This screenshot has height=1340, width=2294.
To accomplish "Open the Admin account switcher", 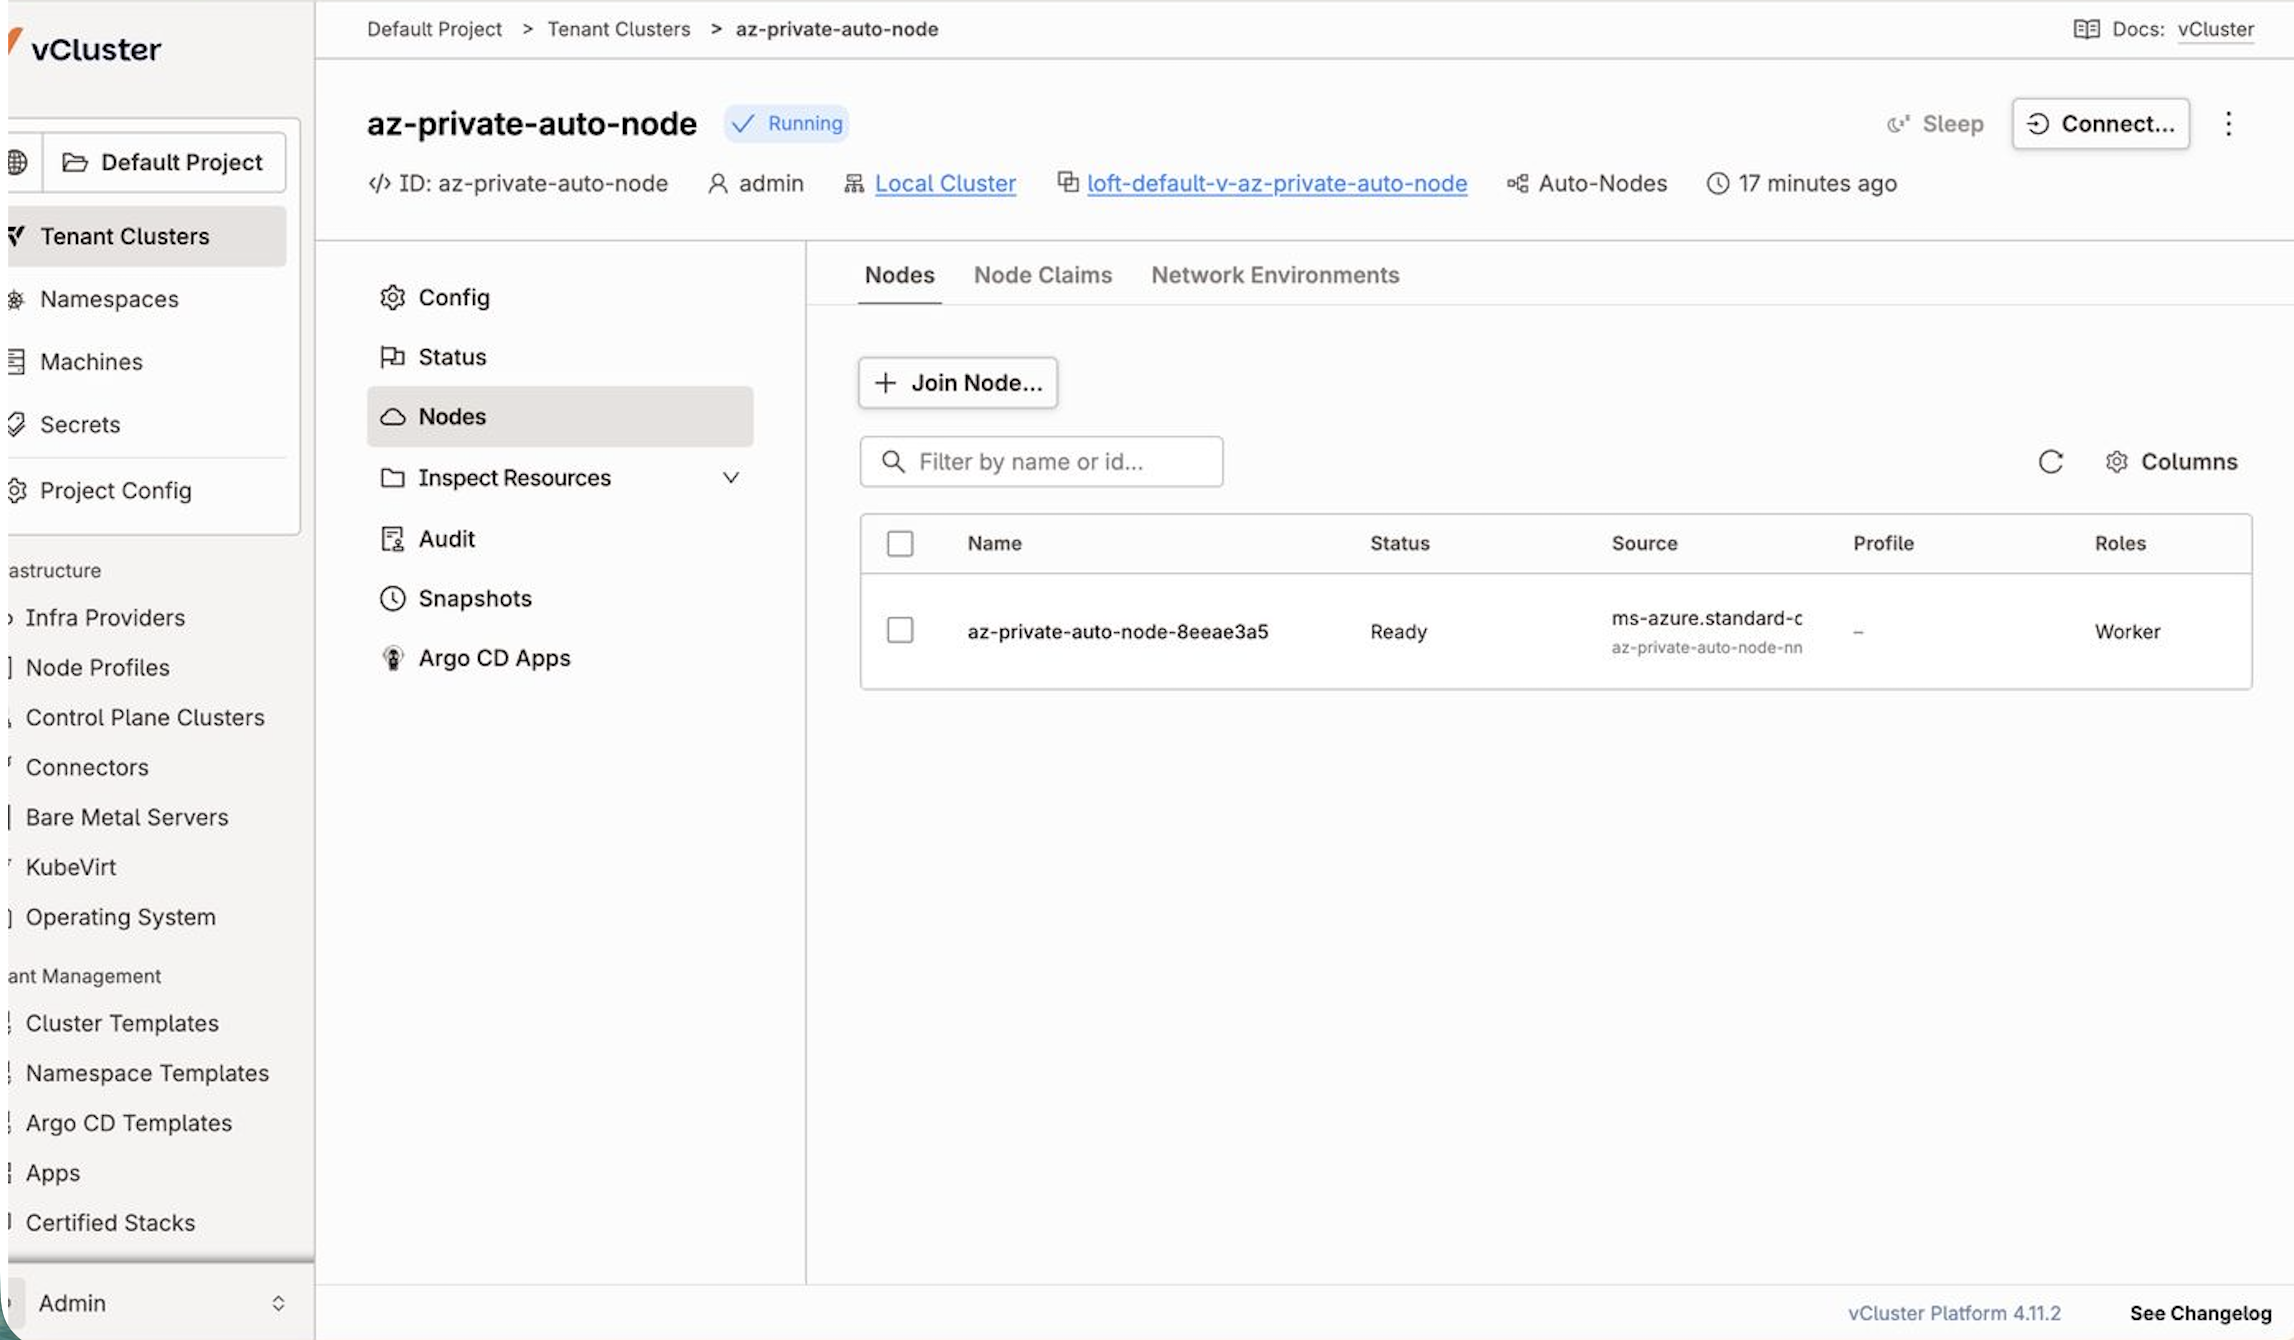I will tap(160, 1303).
